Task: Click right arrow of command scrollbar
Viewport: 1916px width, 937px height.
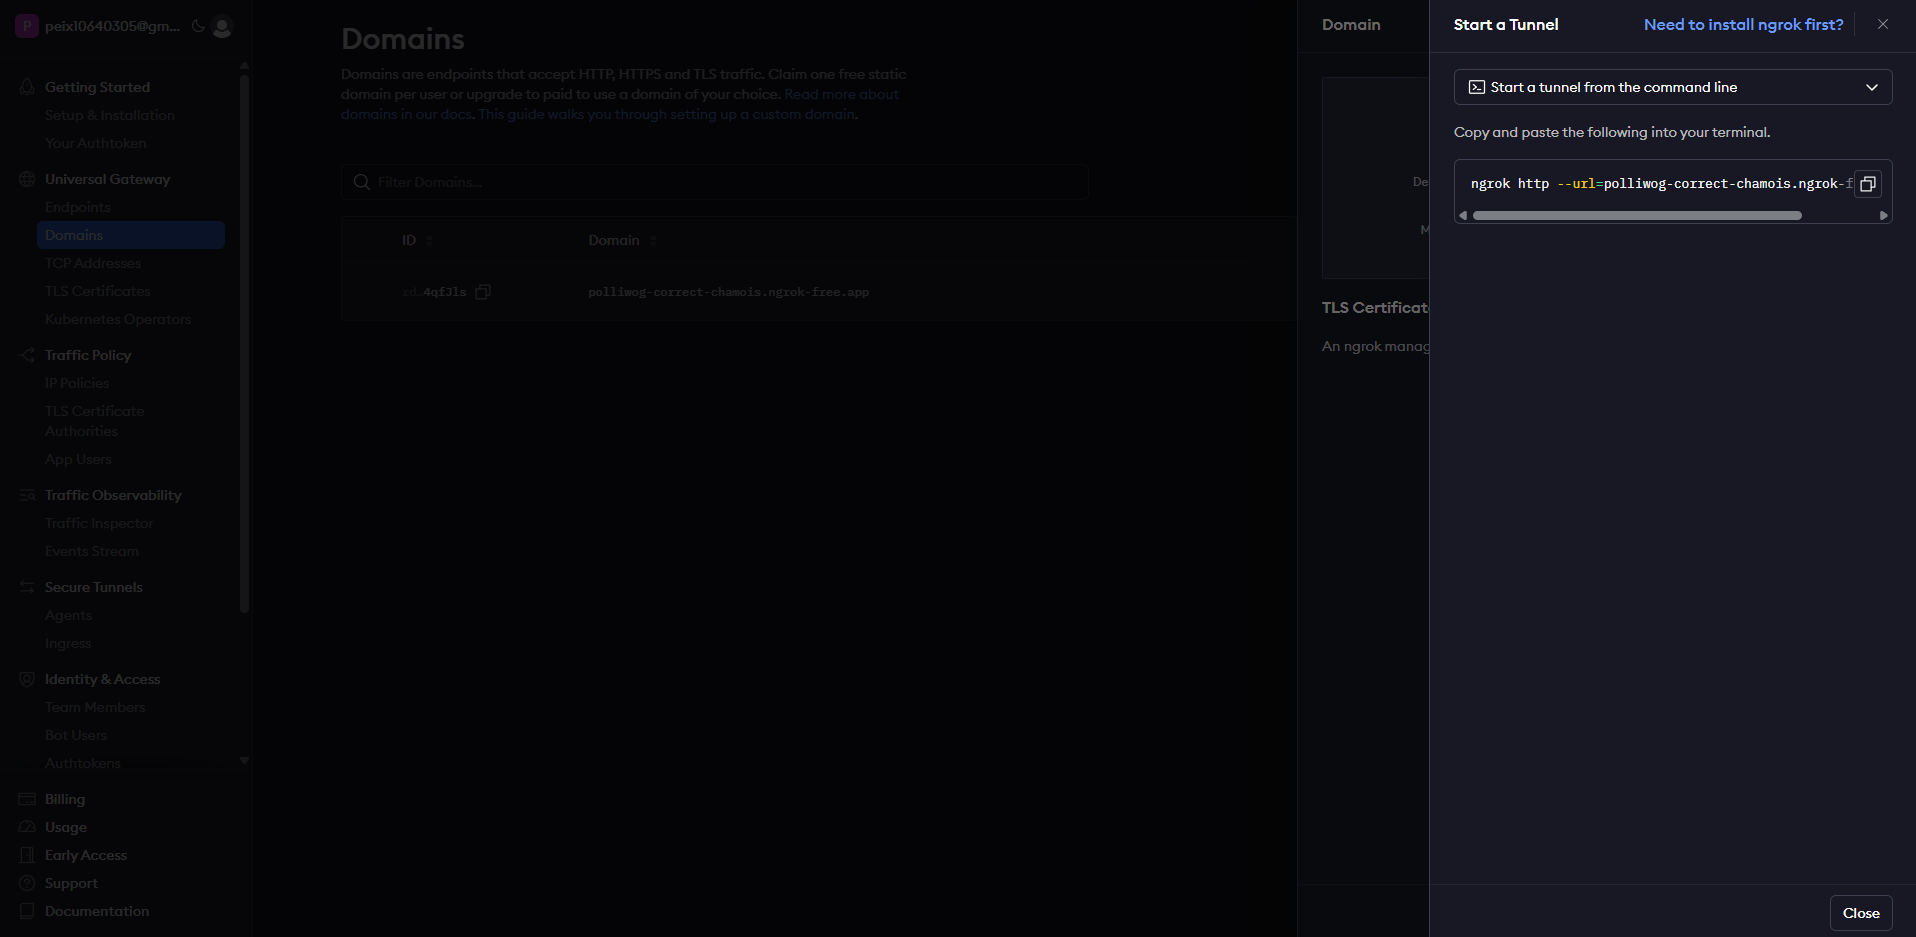Action: pyautogui.click(x=1884, y=215)
